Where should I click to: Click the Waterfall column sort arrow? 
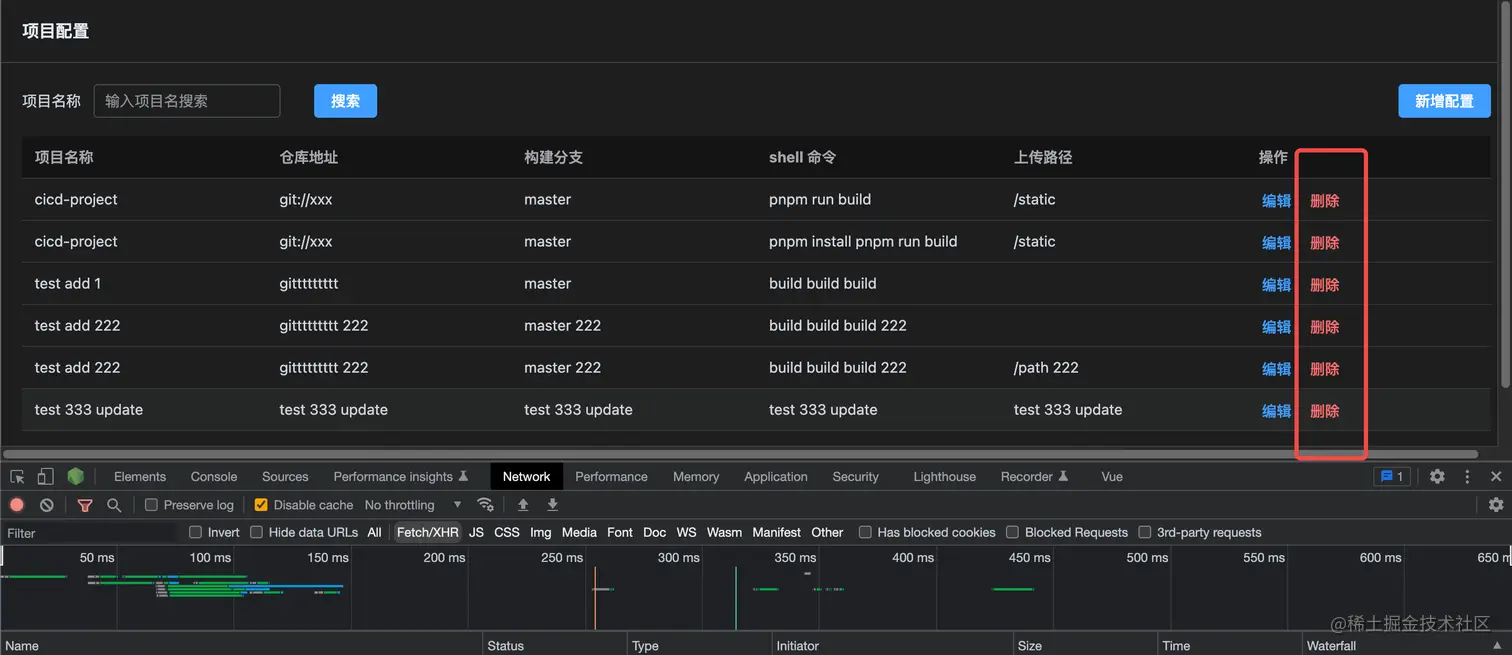click(1497, 646)
